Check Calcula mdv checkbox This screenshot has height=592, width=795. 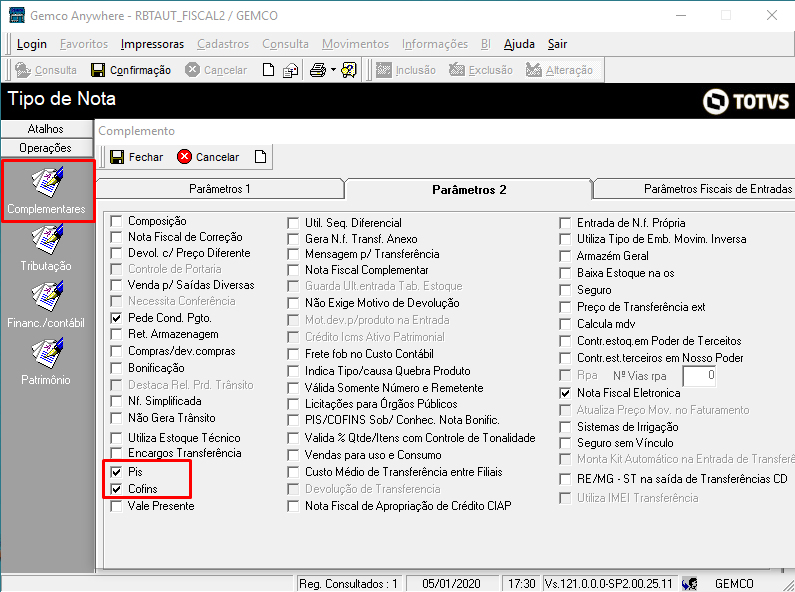tap(565, 324)
